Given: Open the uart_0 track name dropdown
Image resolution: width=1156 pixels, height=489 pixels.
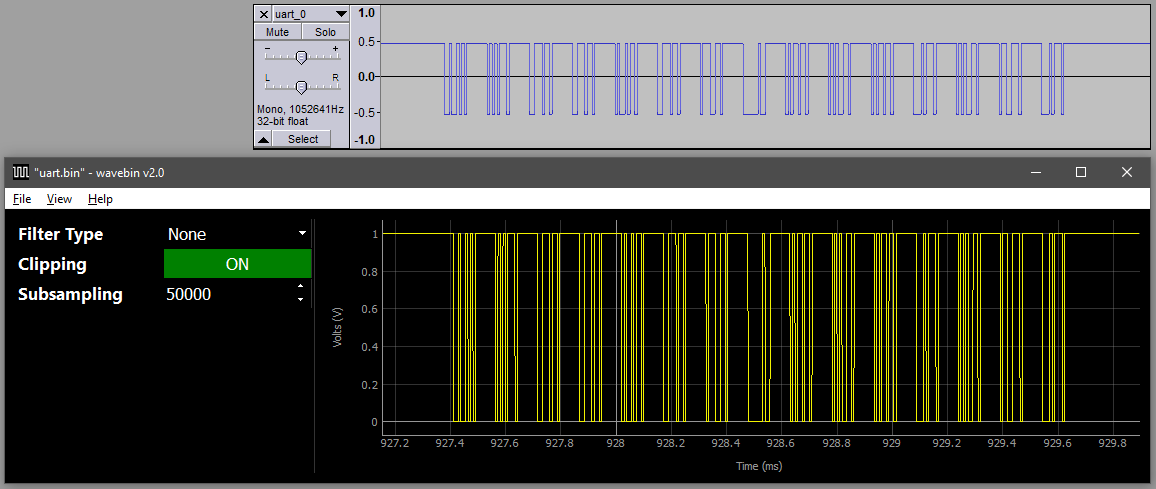Looking at the screenshot, I should (341, 14).
